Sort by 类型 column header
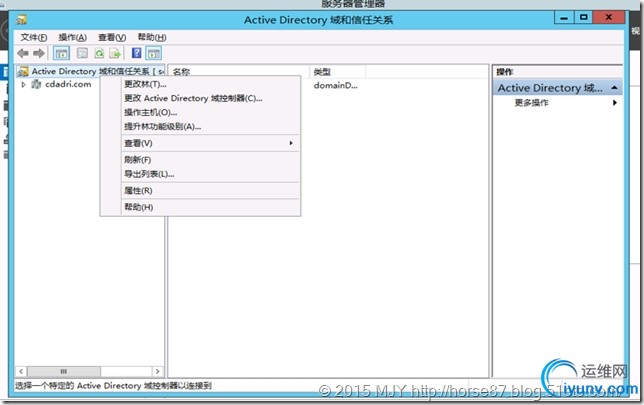The image size is (644, 405). coord(338,72)
